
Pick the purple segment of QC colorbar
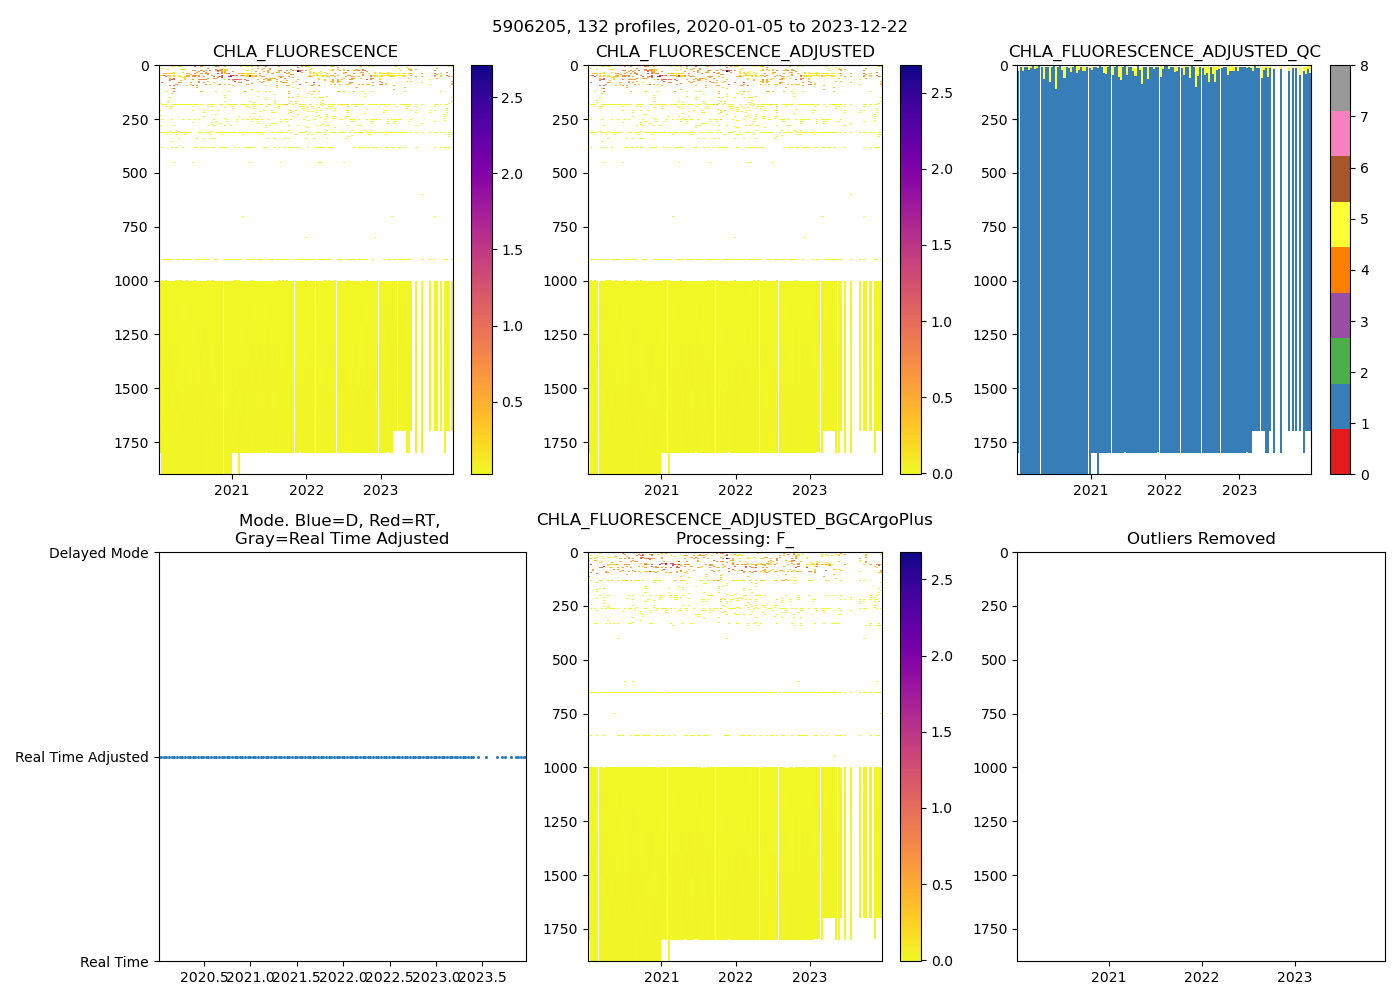click(x=1340, y=315)
